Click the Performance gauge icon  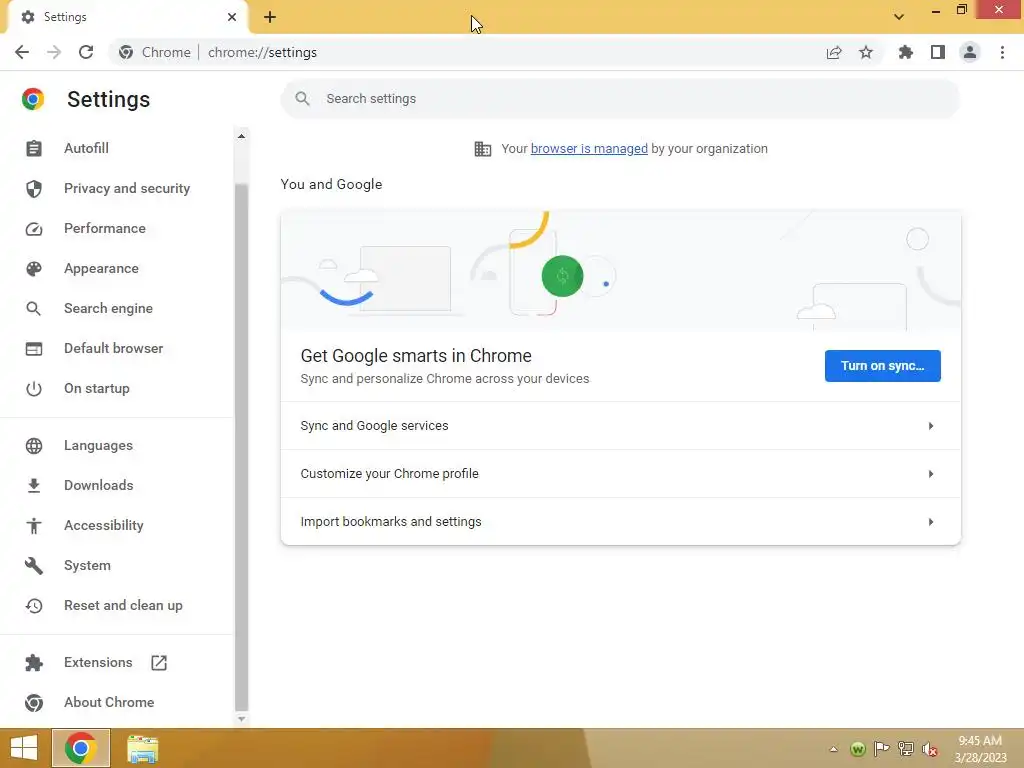pyautogui.click(x=34, y=229)
